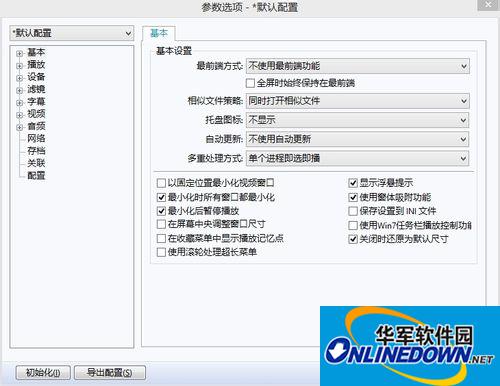The height and width of the screenshot is (386, 500).
Task: Enable 使用滚轮处理超长菜单 checkbox
Action: 161,252
